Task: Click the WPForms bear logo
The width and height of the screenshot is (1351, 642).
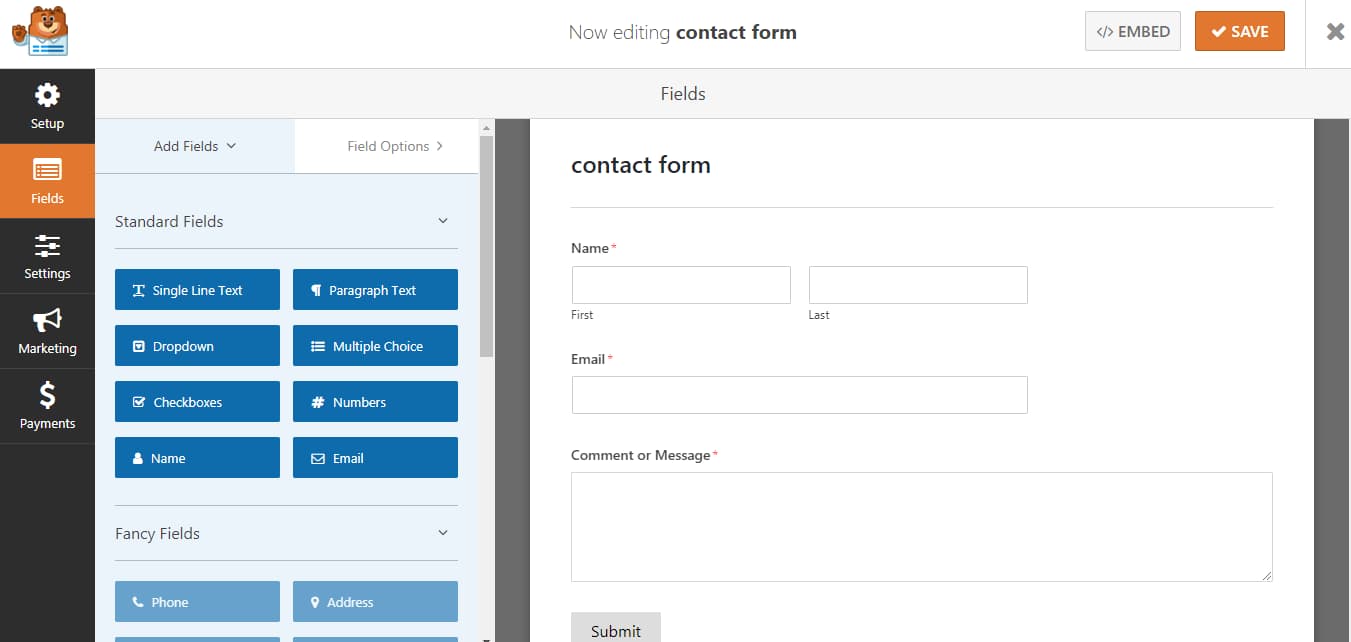Action: point(37,31)
